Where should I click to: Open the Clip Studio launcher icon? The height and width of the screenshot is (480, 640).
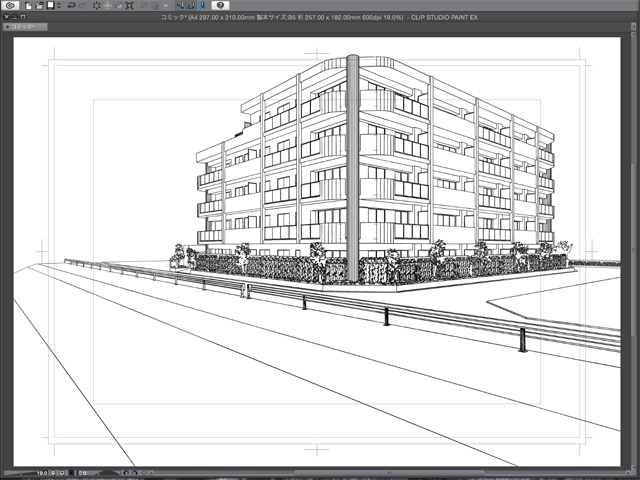10,5
